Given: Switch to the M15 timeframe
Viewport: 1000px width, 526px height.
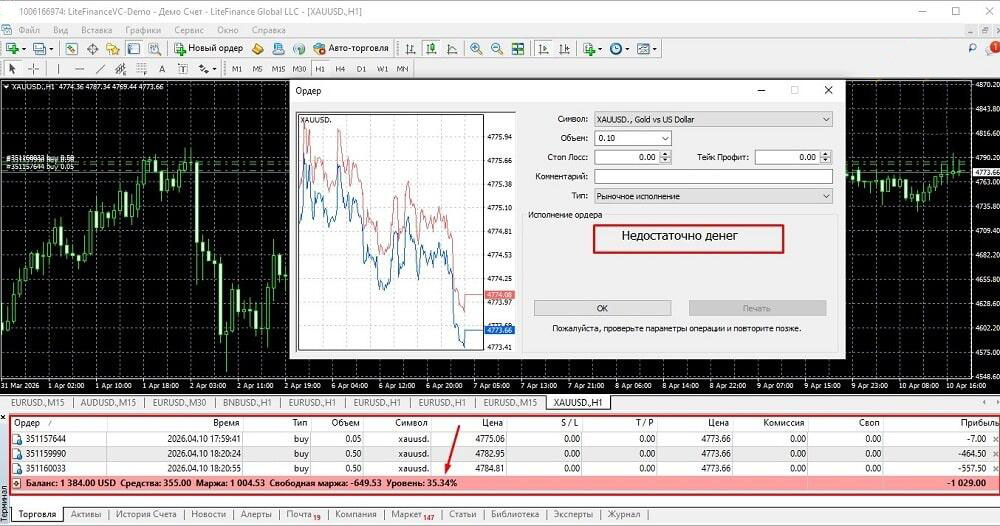Looking at the screenshot, I should coord(278,69).
